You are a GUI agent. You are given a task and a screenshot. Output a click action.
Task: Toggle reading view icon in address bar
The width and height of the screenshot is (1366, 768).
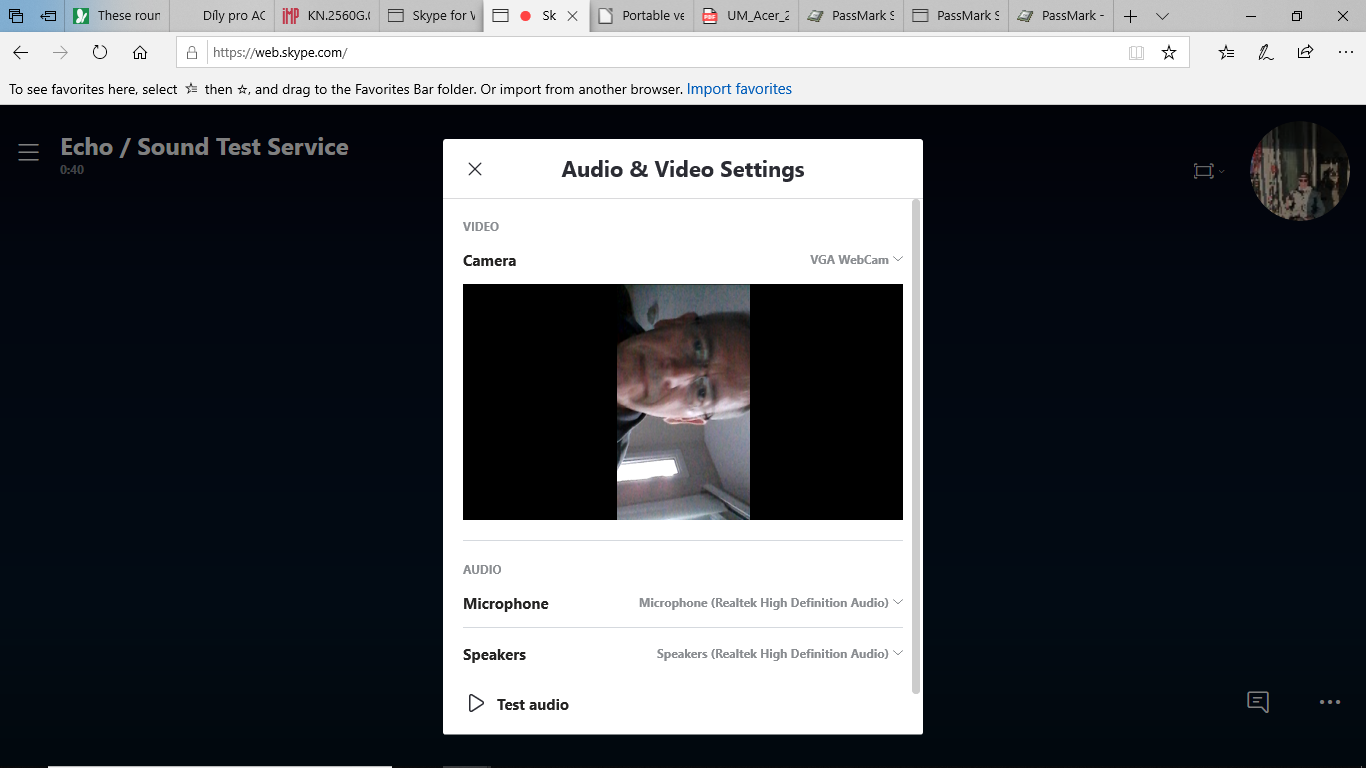point(1136,53)
